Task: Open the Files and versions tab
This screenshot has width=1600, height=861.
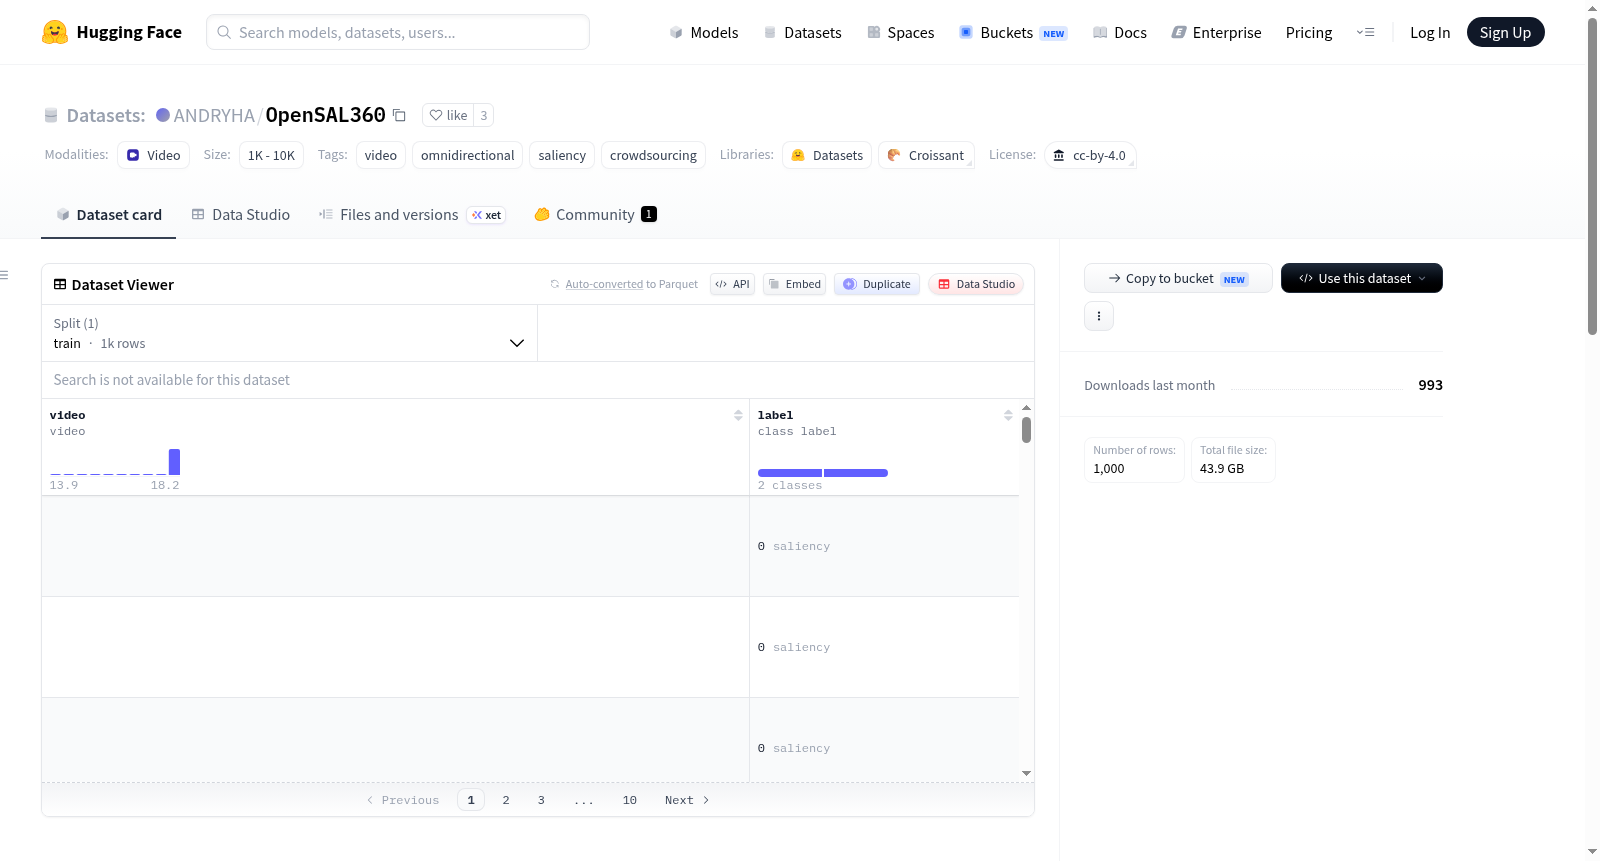Action: pyautogui.click(x=412, y=215)
